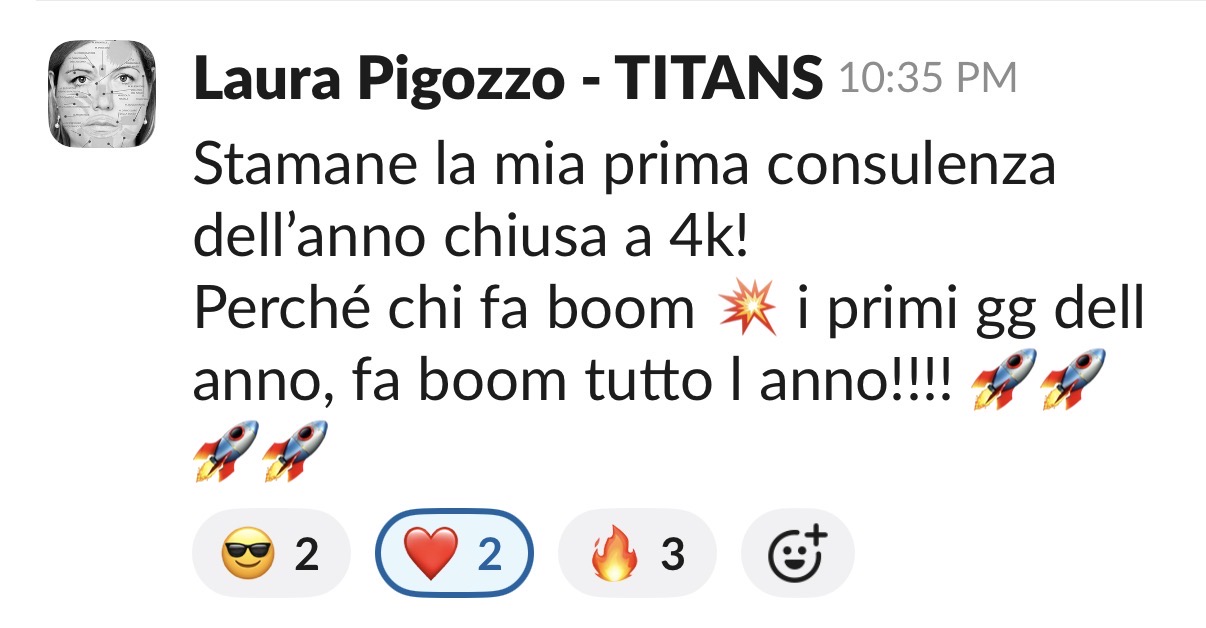Remove your red heart reaction
Image resolution: width=1206 pixels, height=628 pixels.
click(x=455, y=553)
